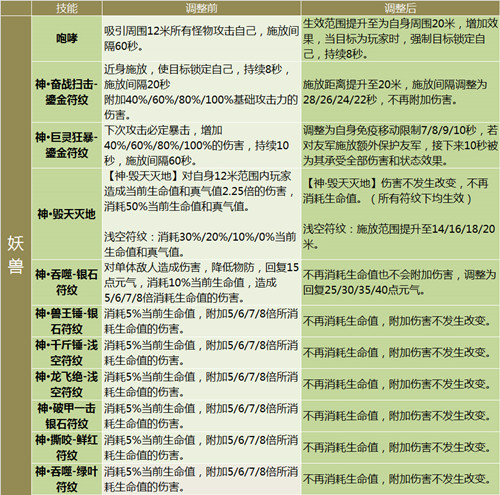Image resolution: width=500 pixels, height=495 pixels.
Task: Click the 生效范围提升至为自身周围20米 cell
Action: click(400, 38)
